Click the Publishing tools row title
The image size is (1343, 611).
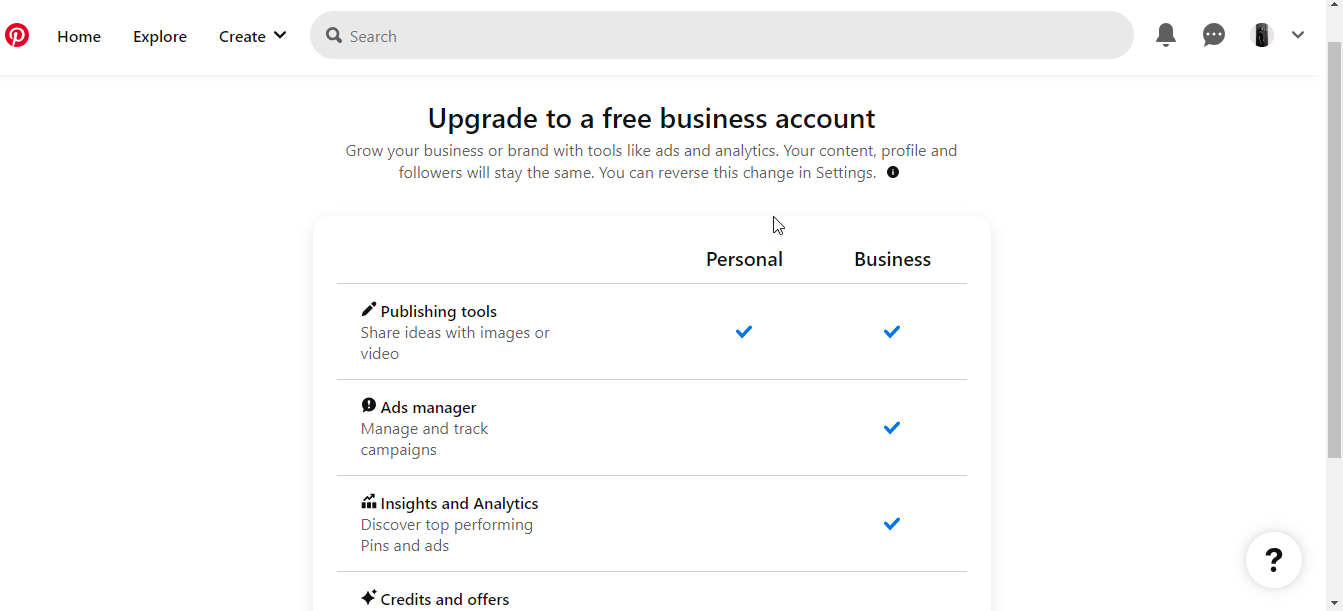[438, 311]
